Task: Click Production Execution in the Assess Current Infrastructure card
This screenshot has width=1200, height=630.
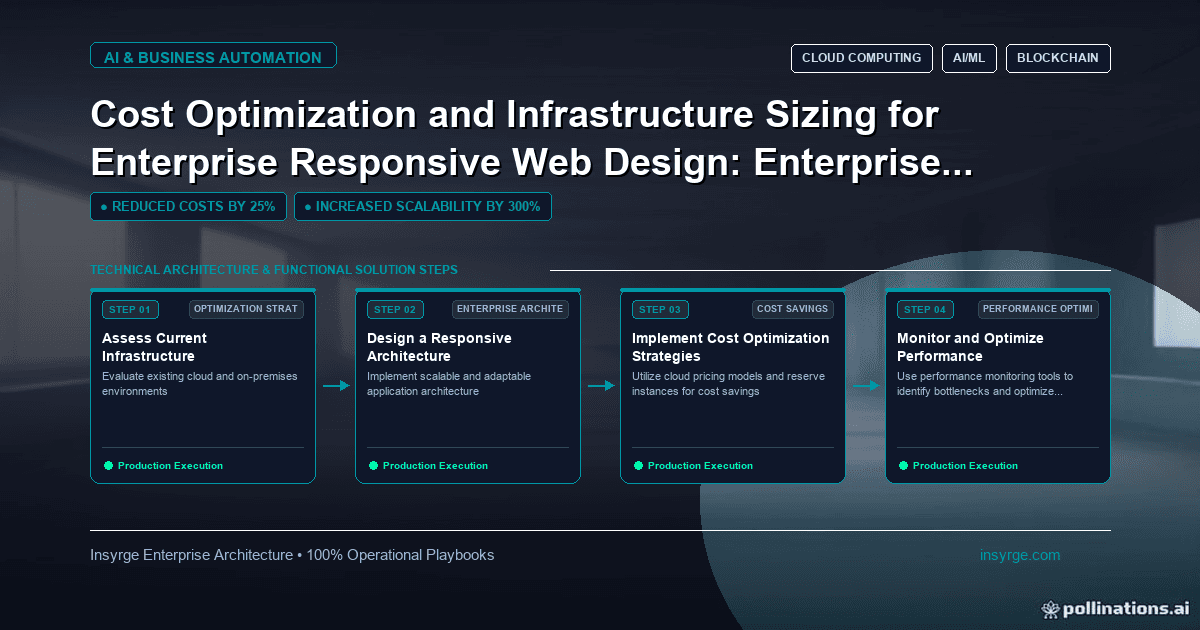Action: click(170, 466)
